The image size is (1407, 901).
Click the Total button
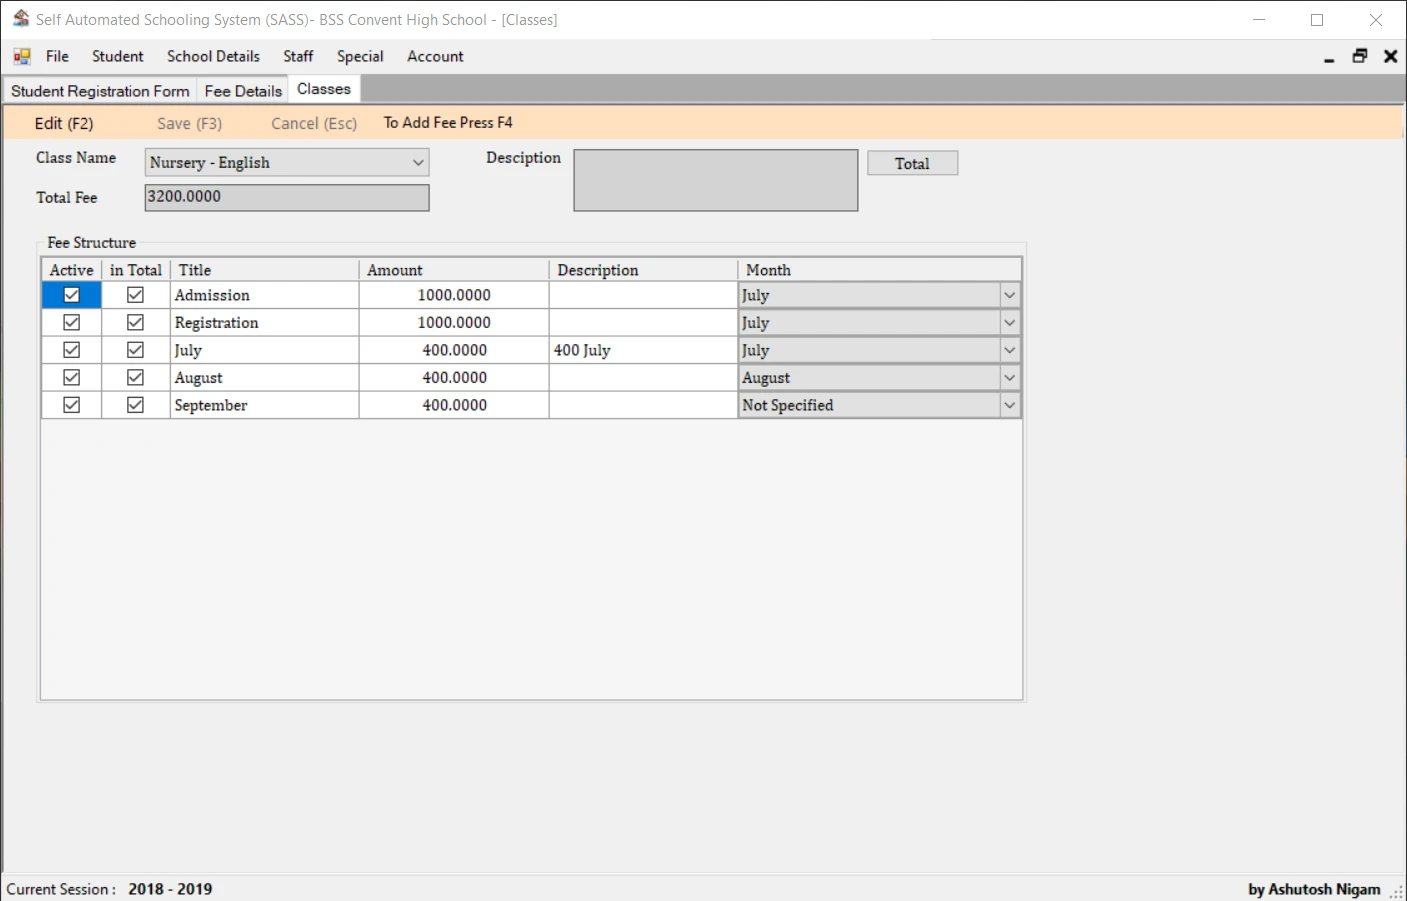pyautogui.click(x=911, y=162)
